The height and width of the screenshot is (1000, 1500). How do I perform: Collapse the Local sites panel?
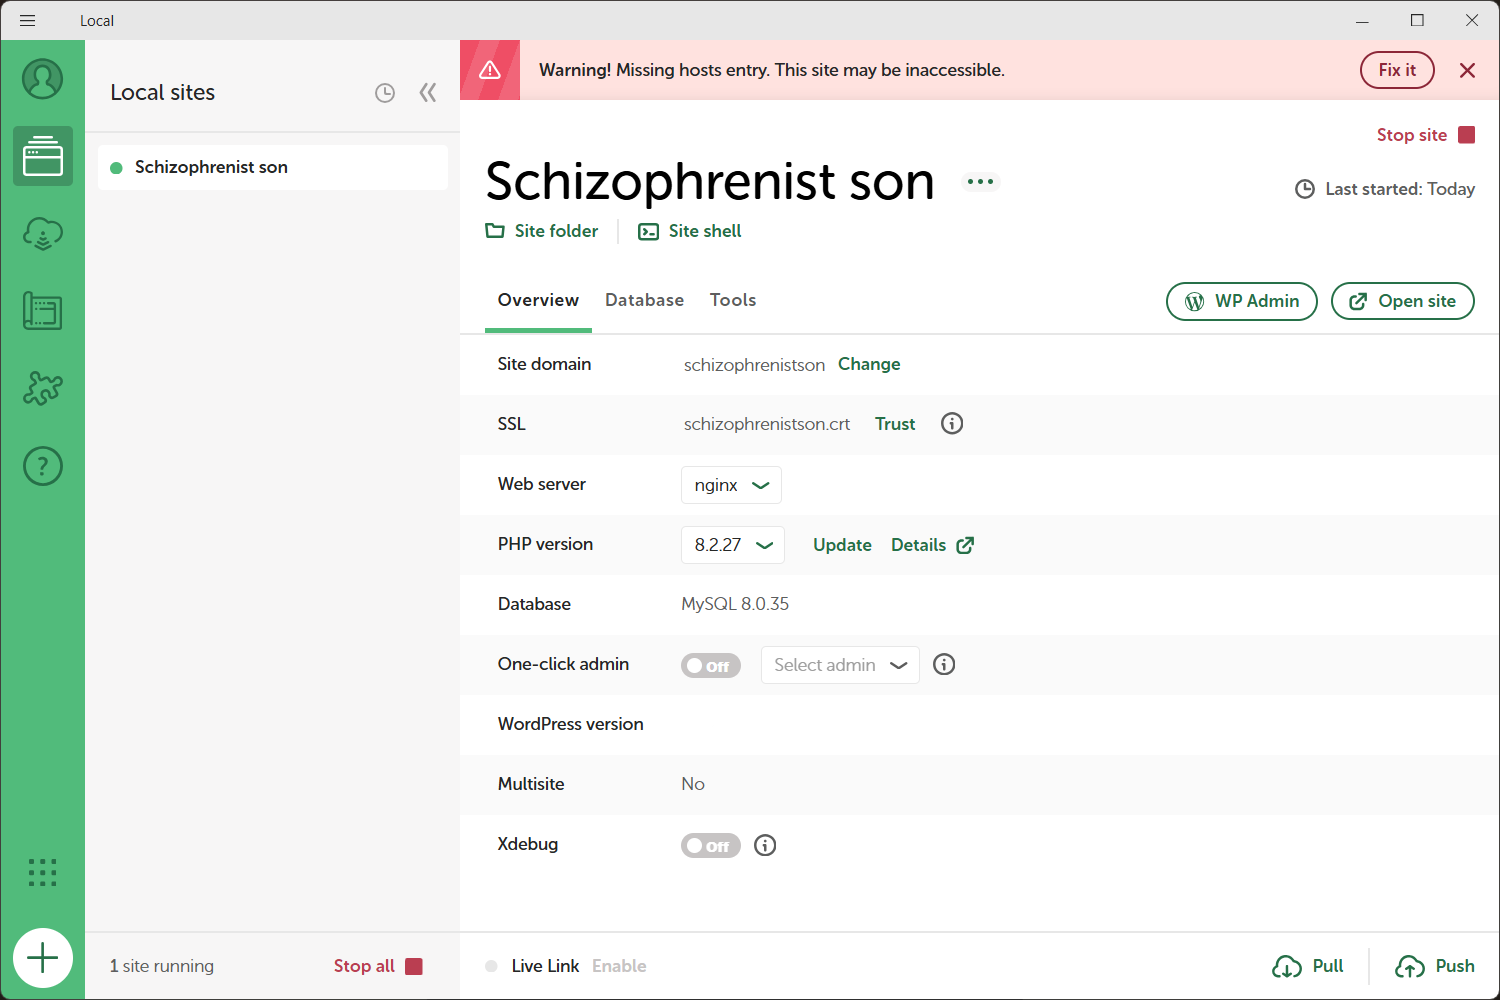pos(428,93)
